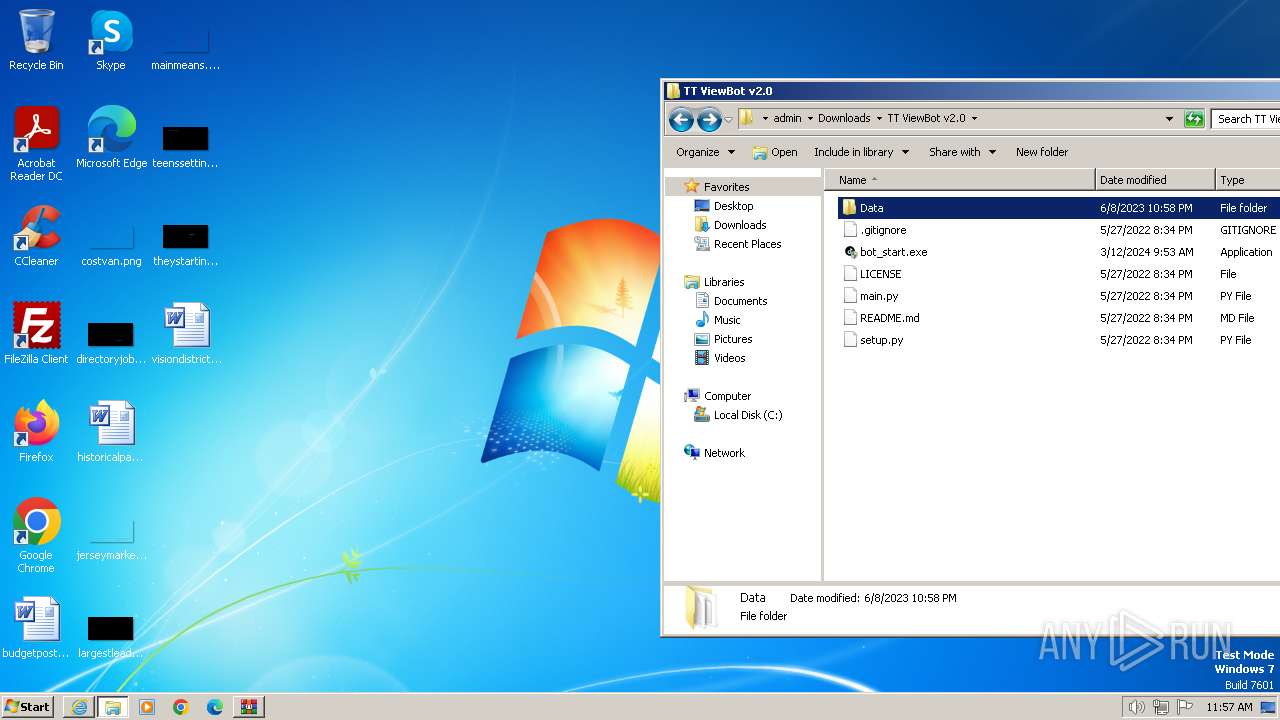This screenshot has height=720, width=1280.
Task: Open volume control in system tray
Action: pos(1136,707)
